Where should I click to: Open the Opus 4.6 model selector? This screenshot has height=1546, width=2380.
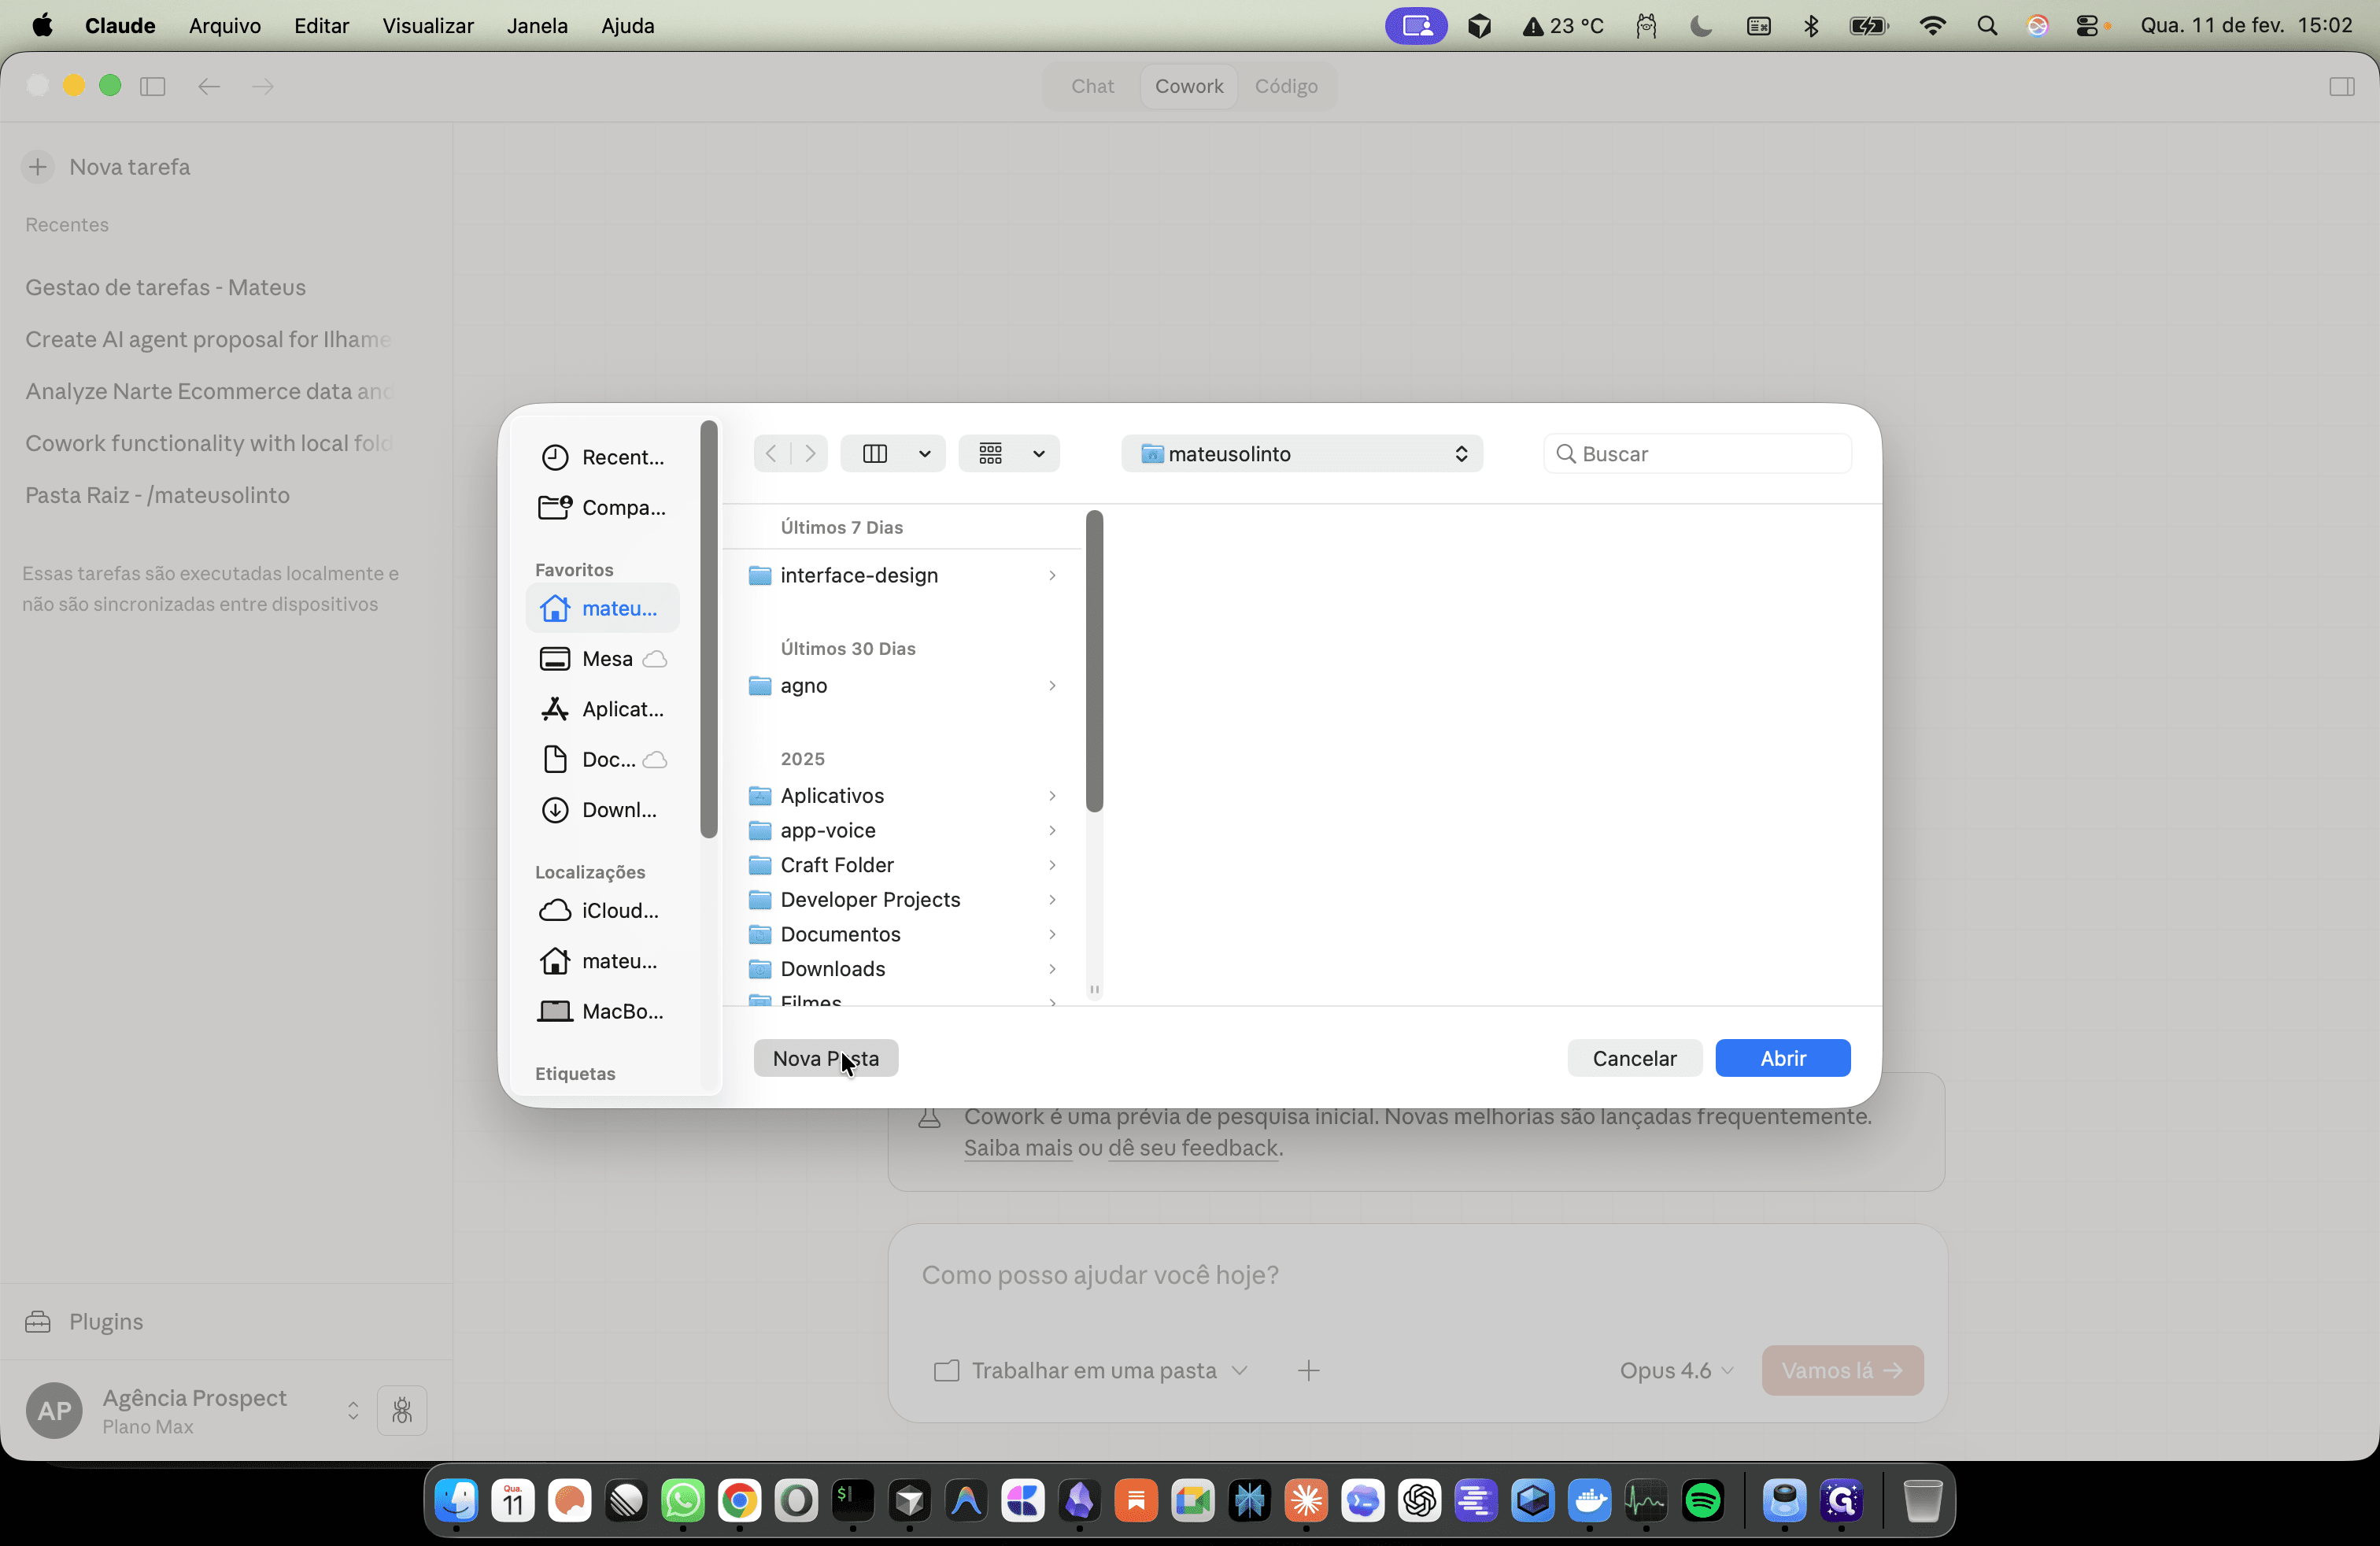1676,1370
